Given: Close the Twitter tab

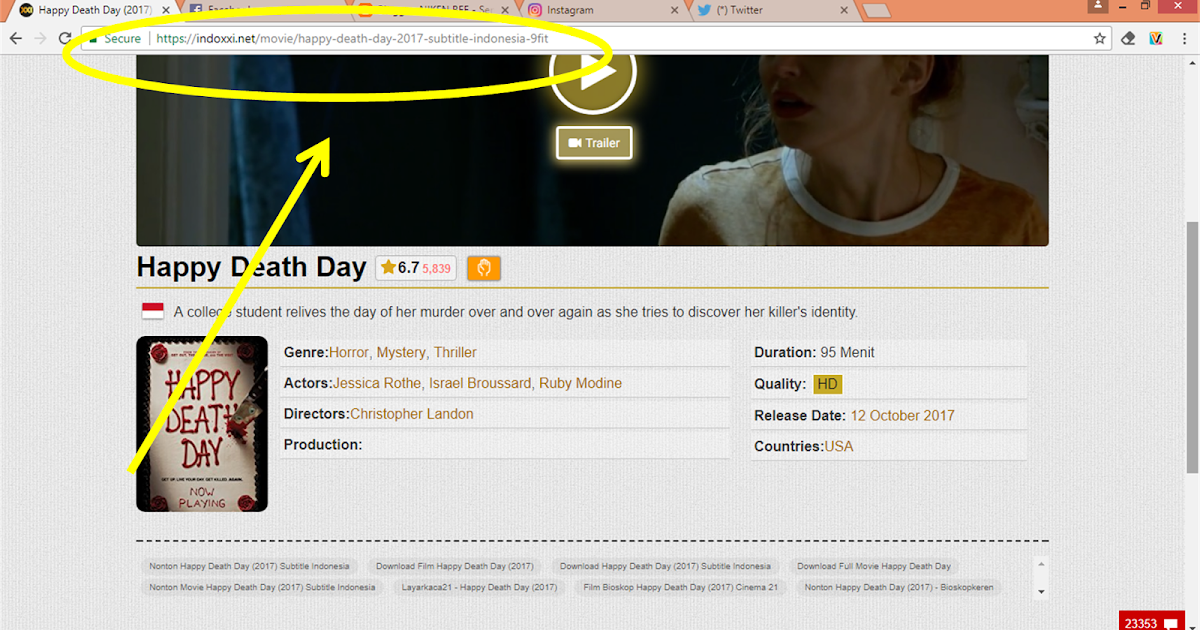Looking at the screenshot, I should pos(844,10).
